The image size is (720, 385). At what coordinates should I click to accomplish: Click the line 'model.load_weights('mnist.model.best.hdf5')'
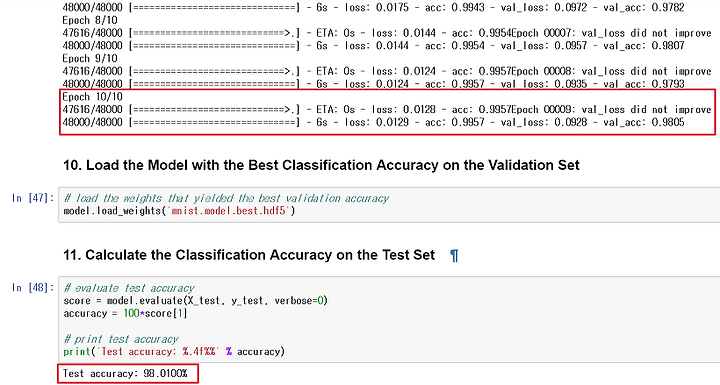(x=180, y=211)
